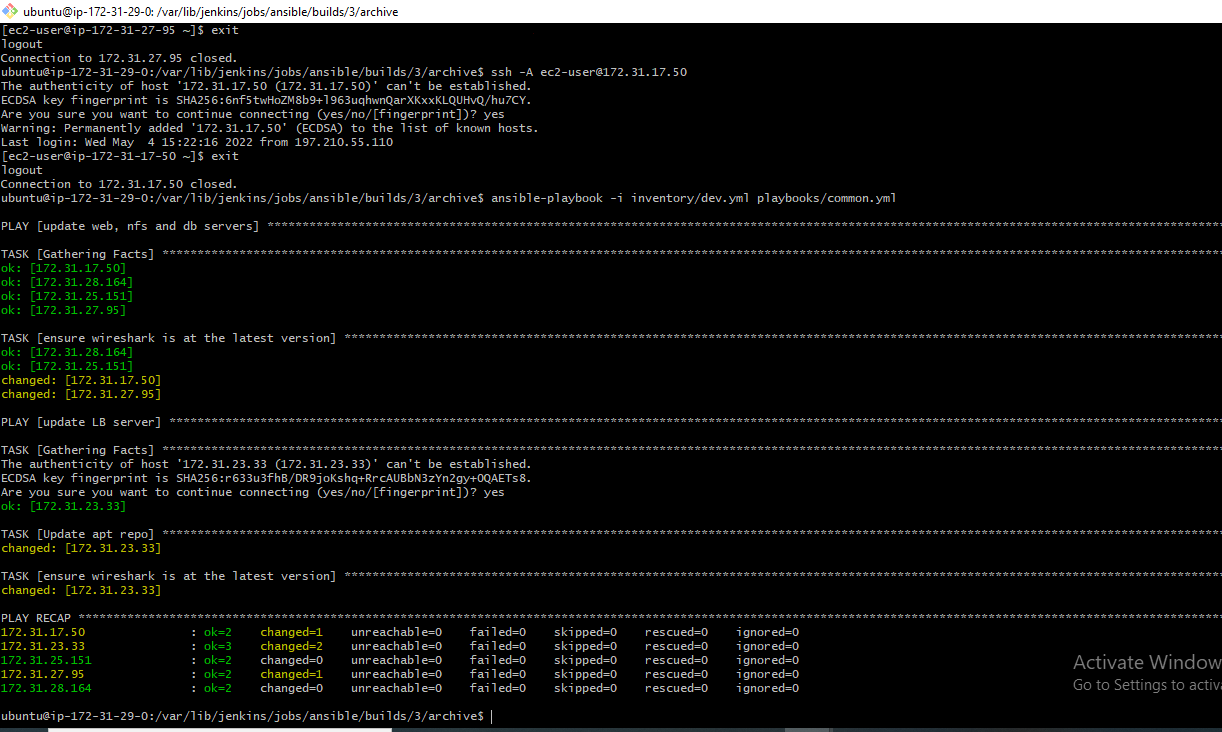Click the 'Last login: Wed May 4' line

(x=197, y=142)
